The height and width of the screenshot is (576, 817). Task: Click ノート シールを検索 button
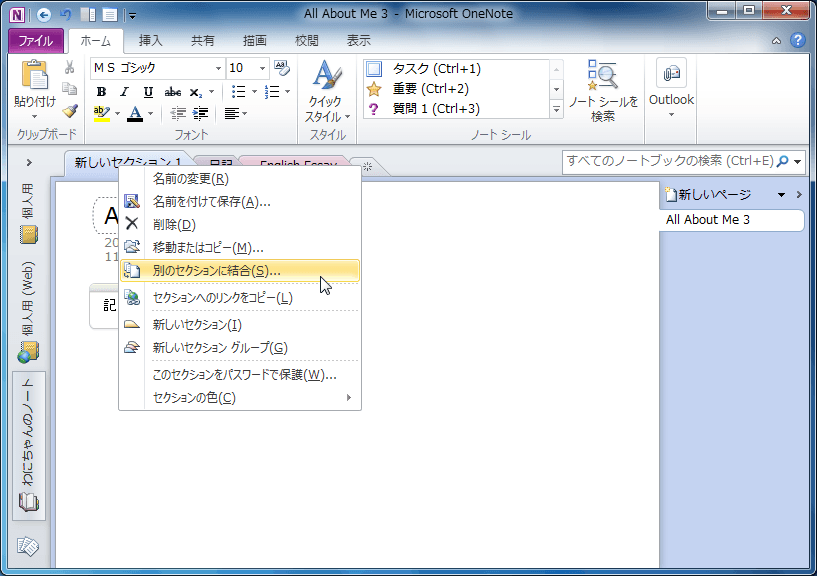coord(603,91)
